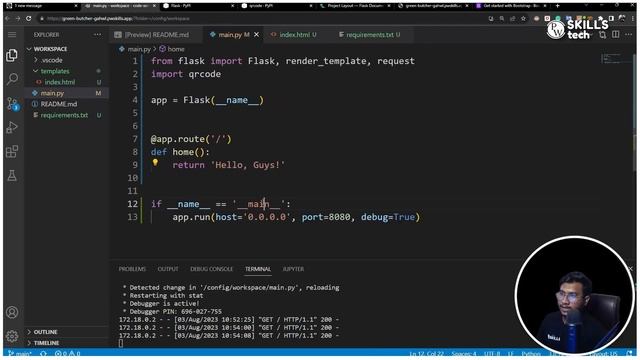Open the JUPYTER panel tab
The height and width of the screenshot is (360, 640).
click(293, 269)
